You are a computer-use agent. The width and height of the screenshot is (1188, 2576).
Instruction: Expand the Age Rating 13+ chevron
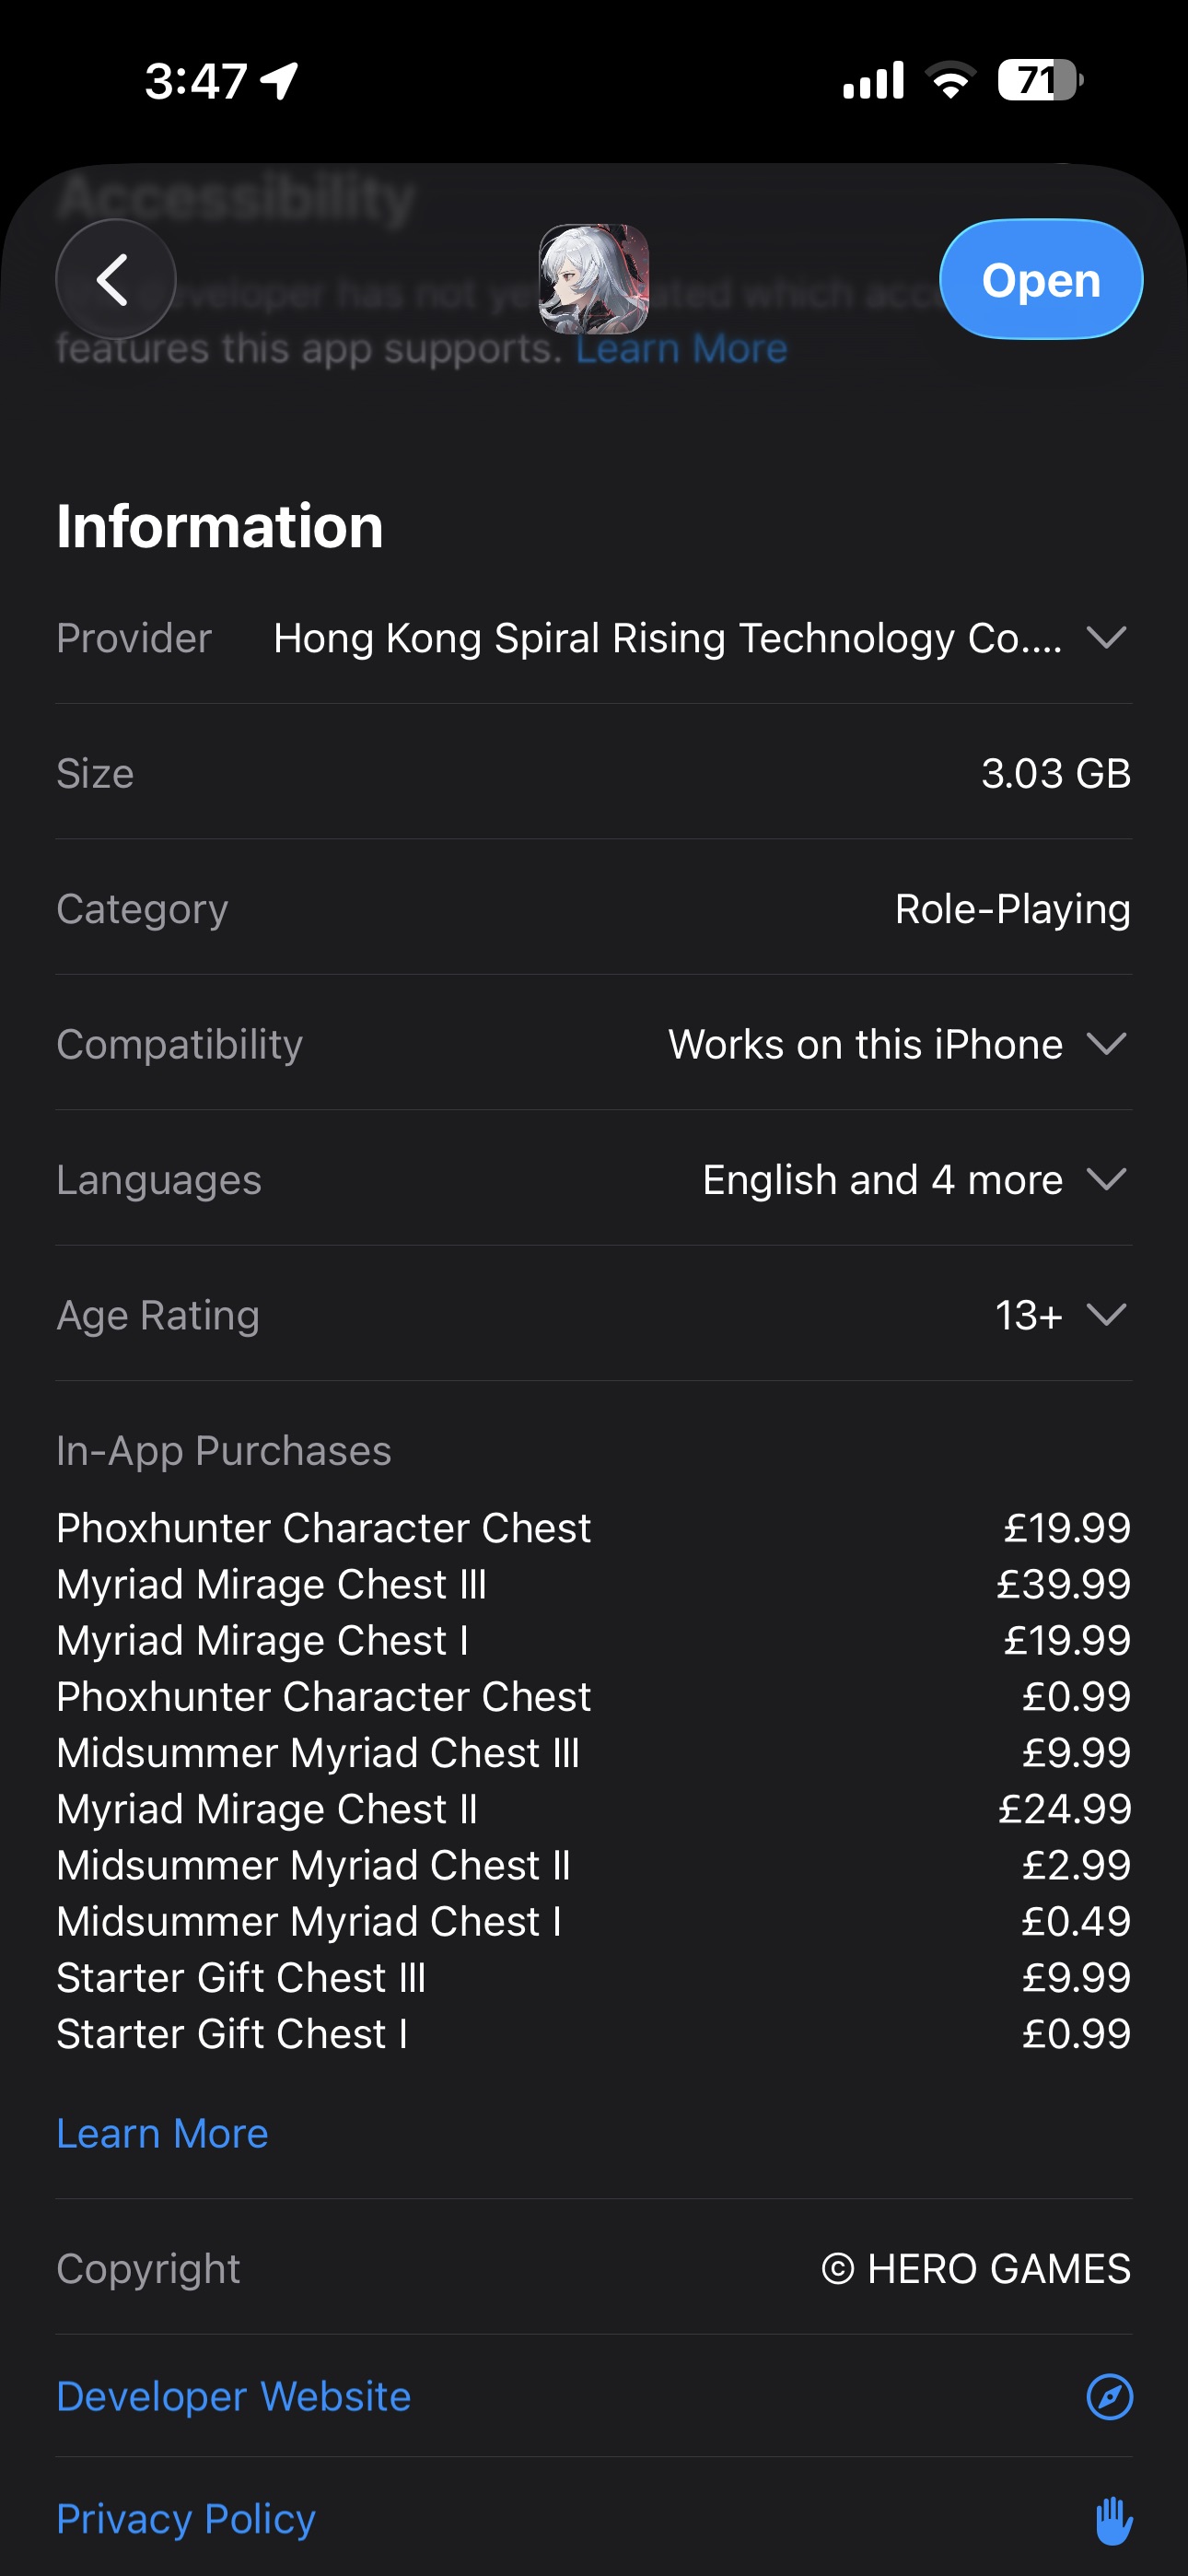[x=1106, y=1314]
